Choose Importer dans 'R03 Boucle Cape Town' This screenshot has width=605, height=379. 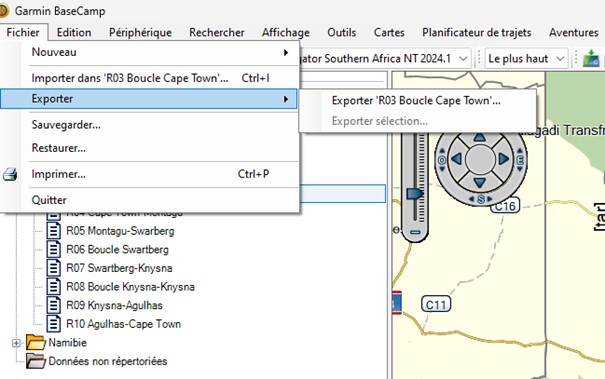pos(150,78)
